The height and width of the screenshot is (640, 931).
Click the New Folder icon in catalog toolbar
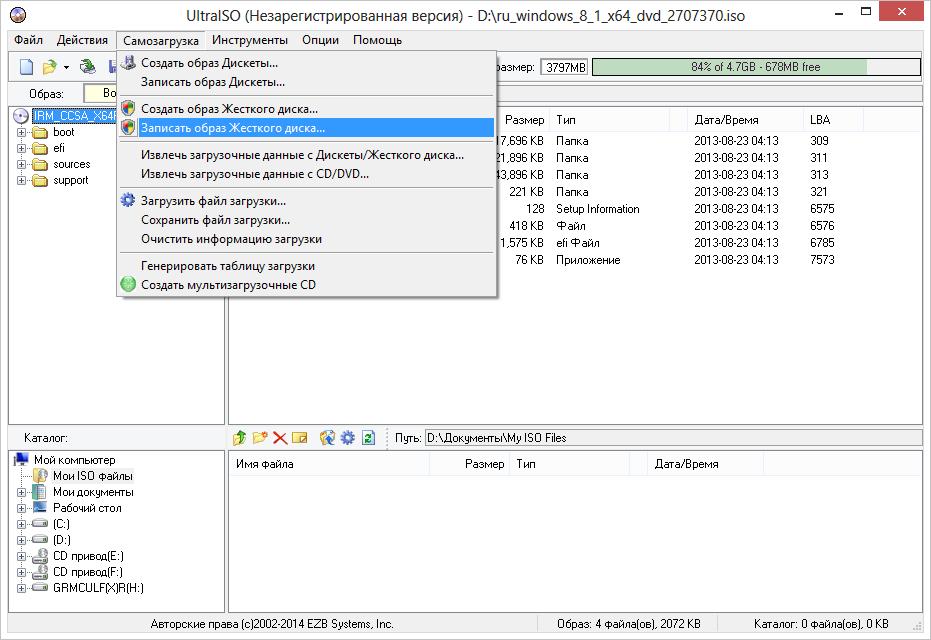(260, 438)
